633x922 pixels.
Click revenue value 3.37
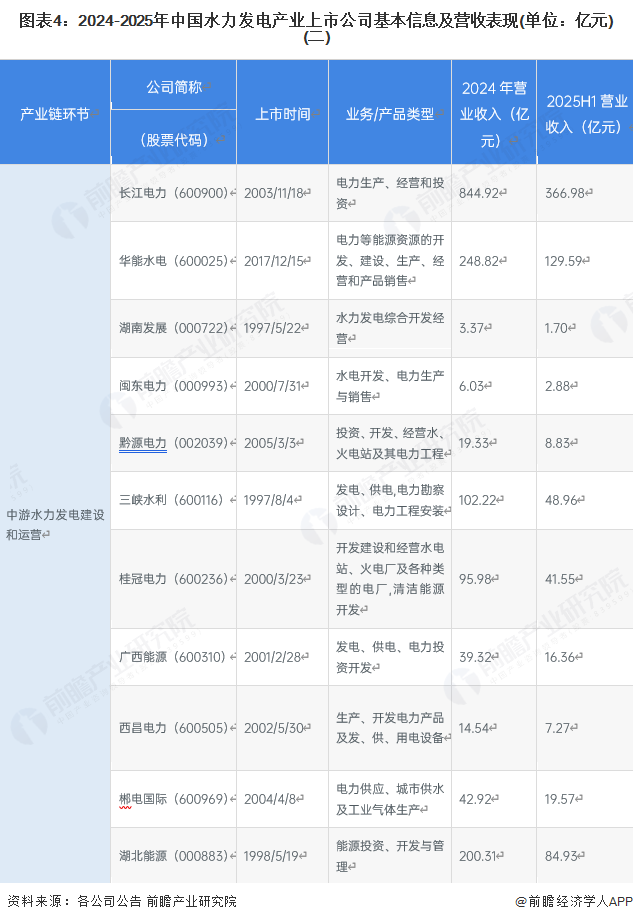point(473,328)
